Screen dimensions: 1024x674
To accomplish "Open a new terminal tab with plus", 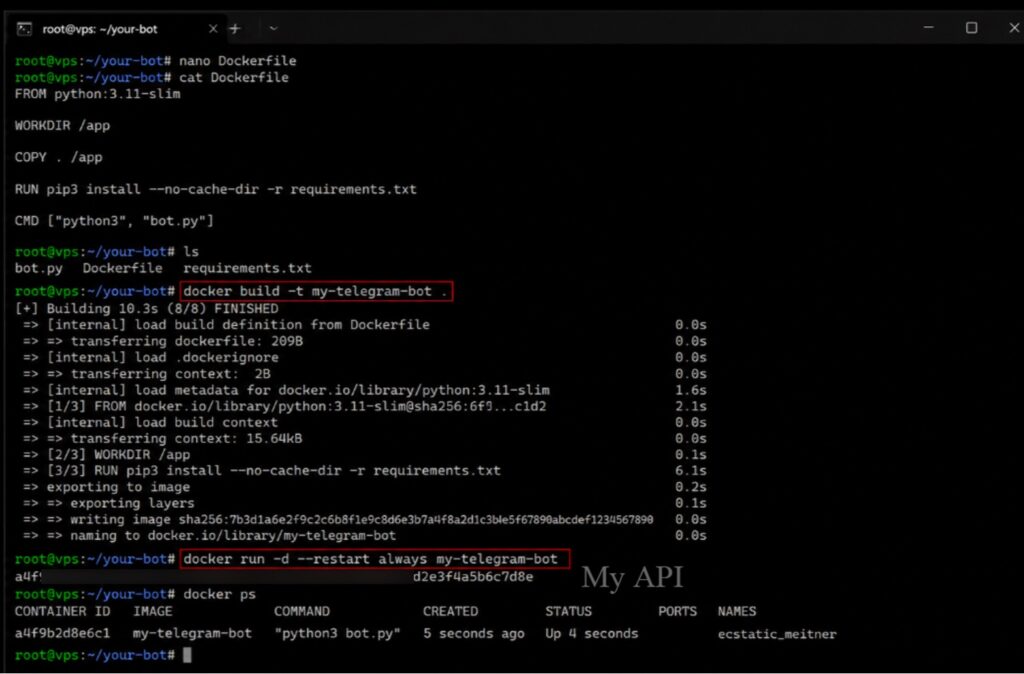I will pos(235,29).
